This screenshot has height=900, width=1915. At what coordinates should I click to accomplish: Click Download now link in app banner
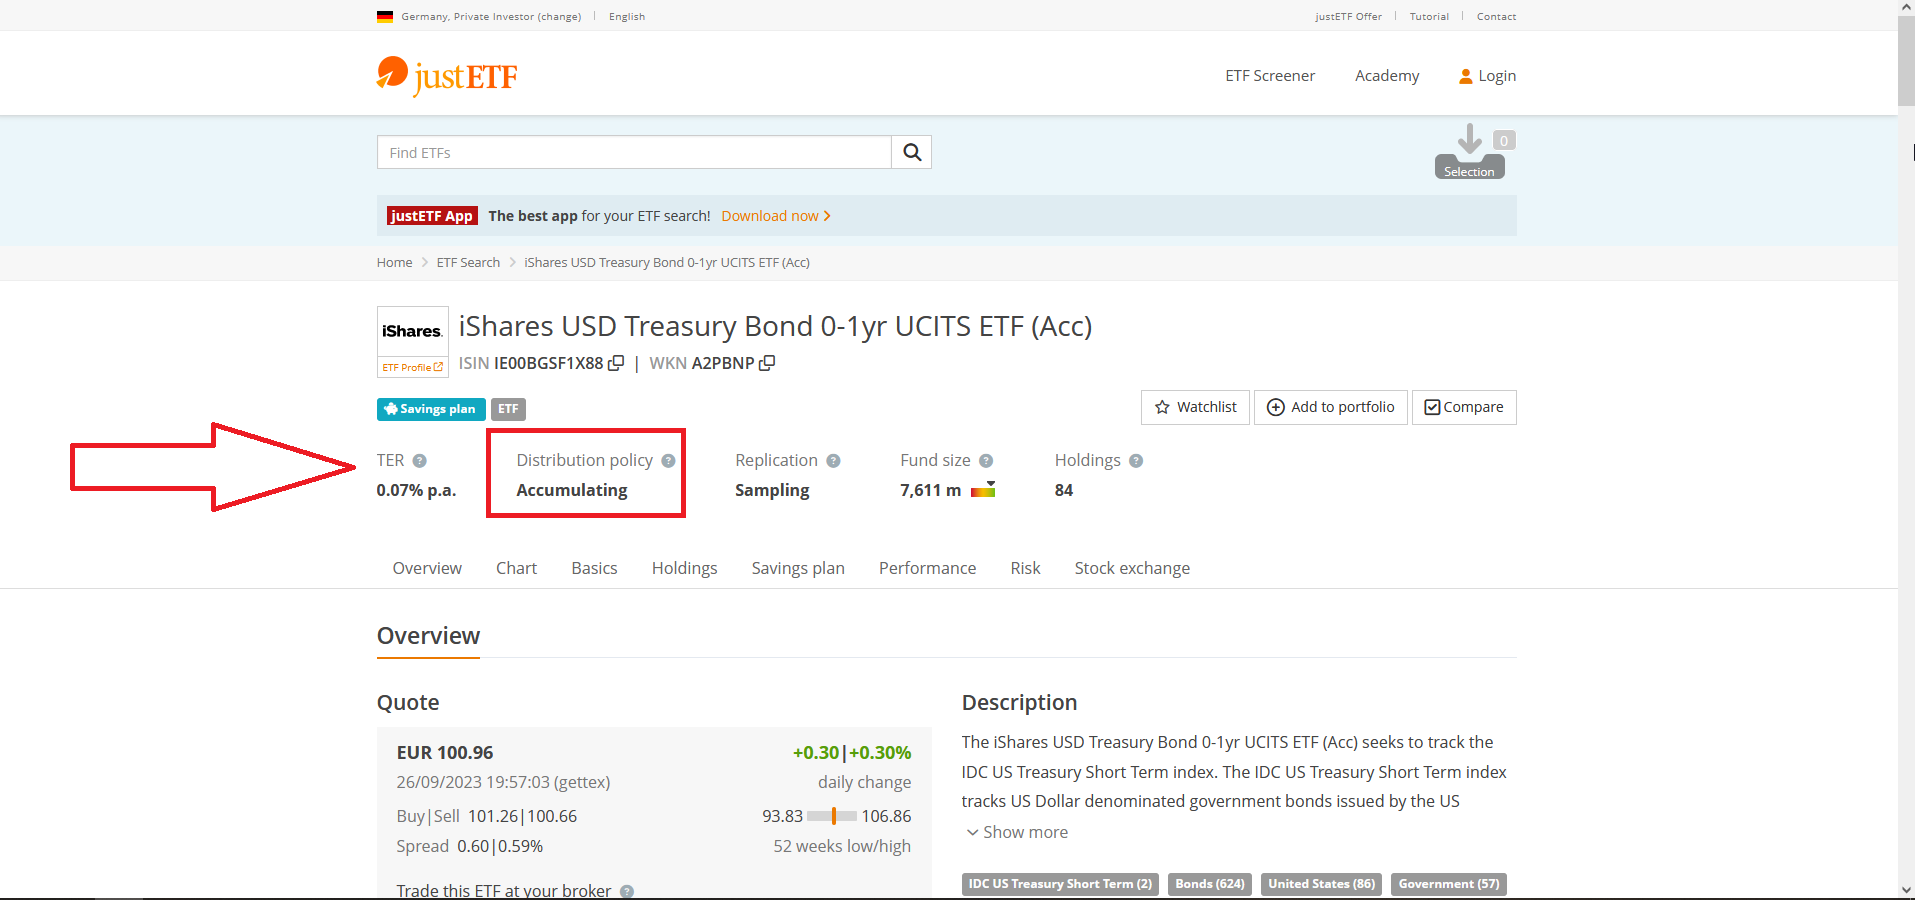point(776,216)
